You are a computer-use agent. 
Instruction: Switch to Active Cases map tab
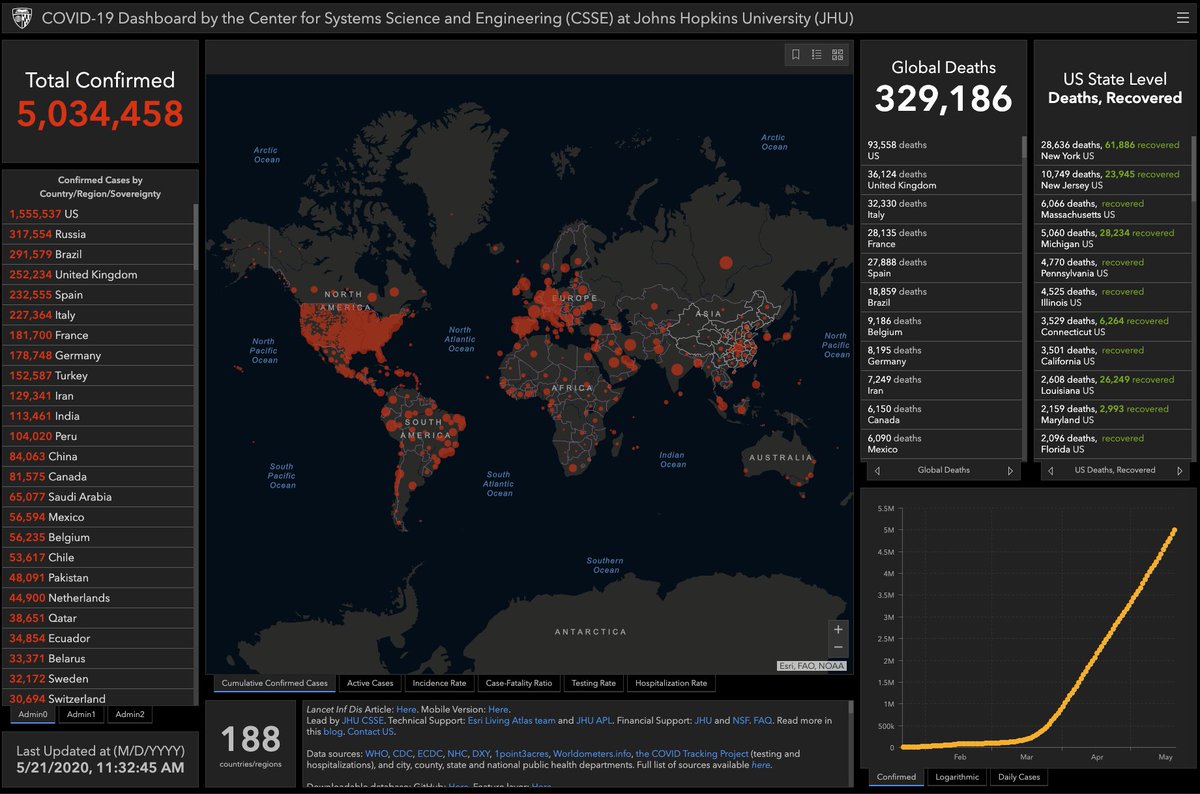click(370, 683)
